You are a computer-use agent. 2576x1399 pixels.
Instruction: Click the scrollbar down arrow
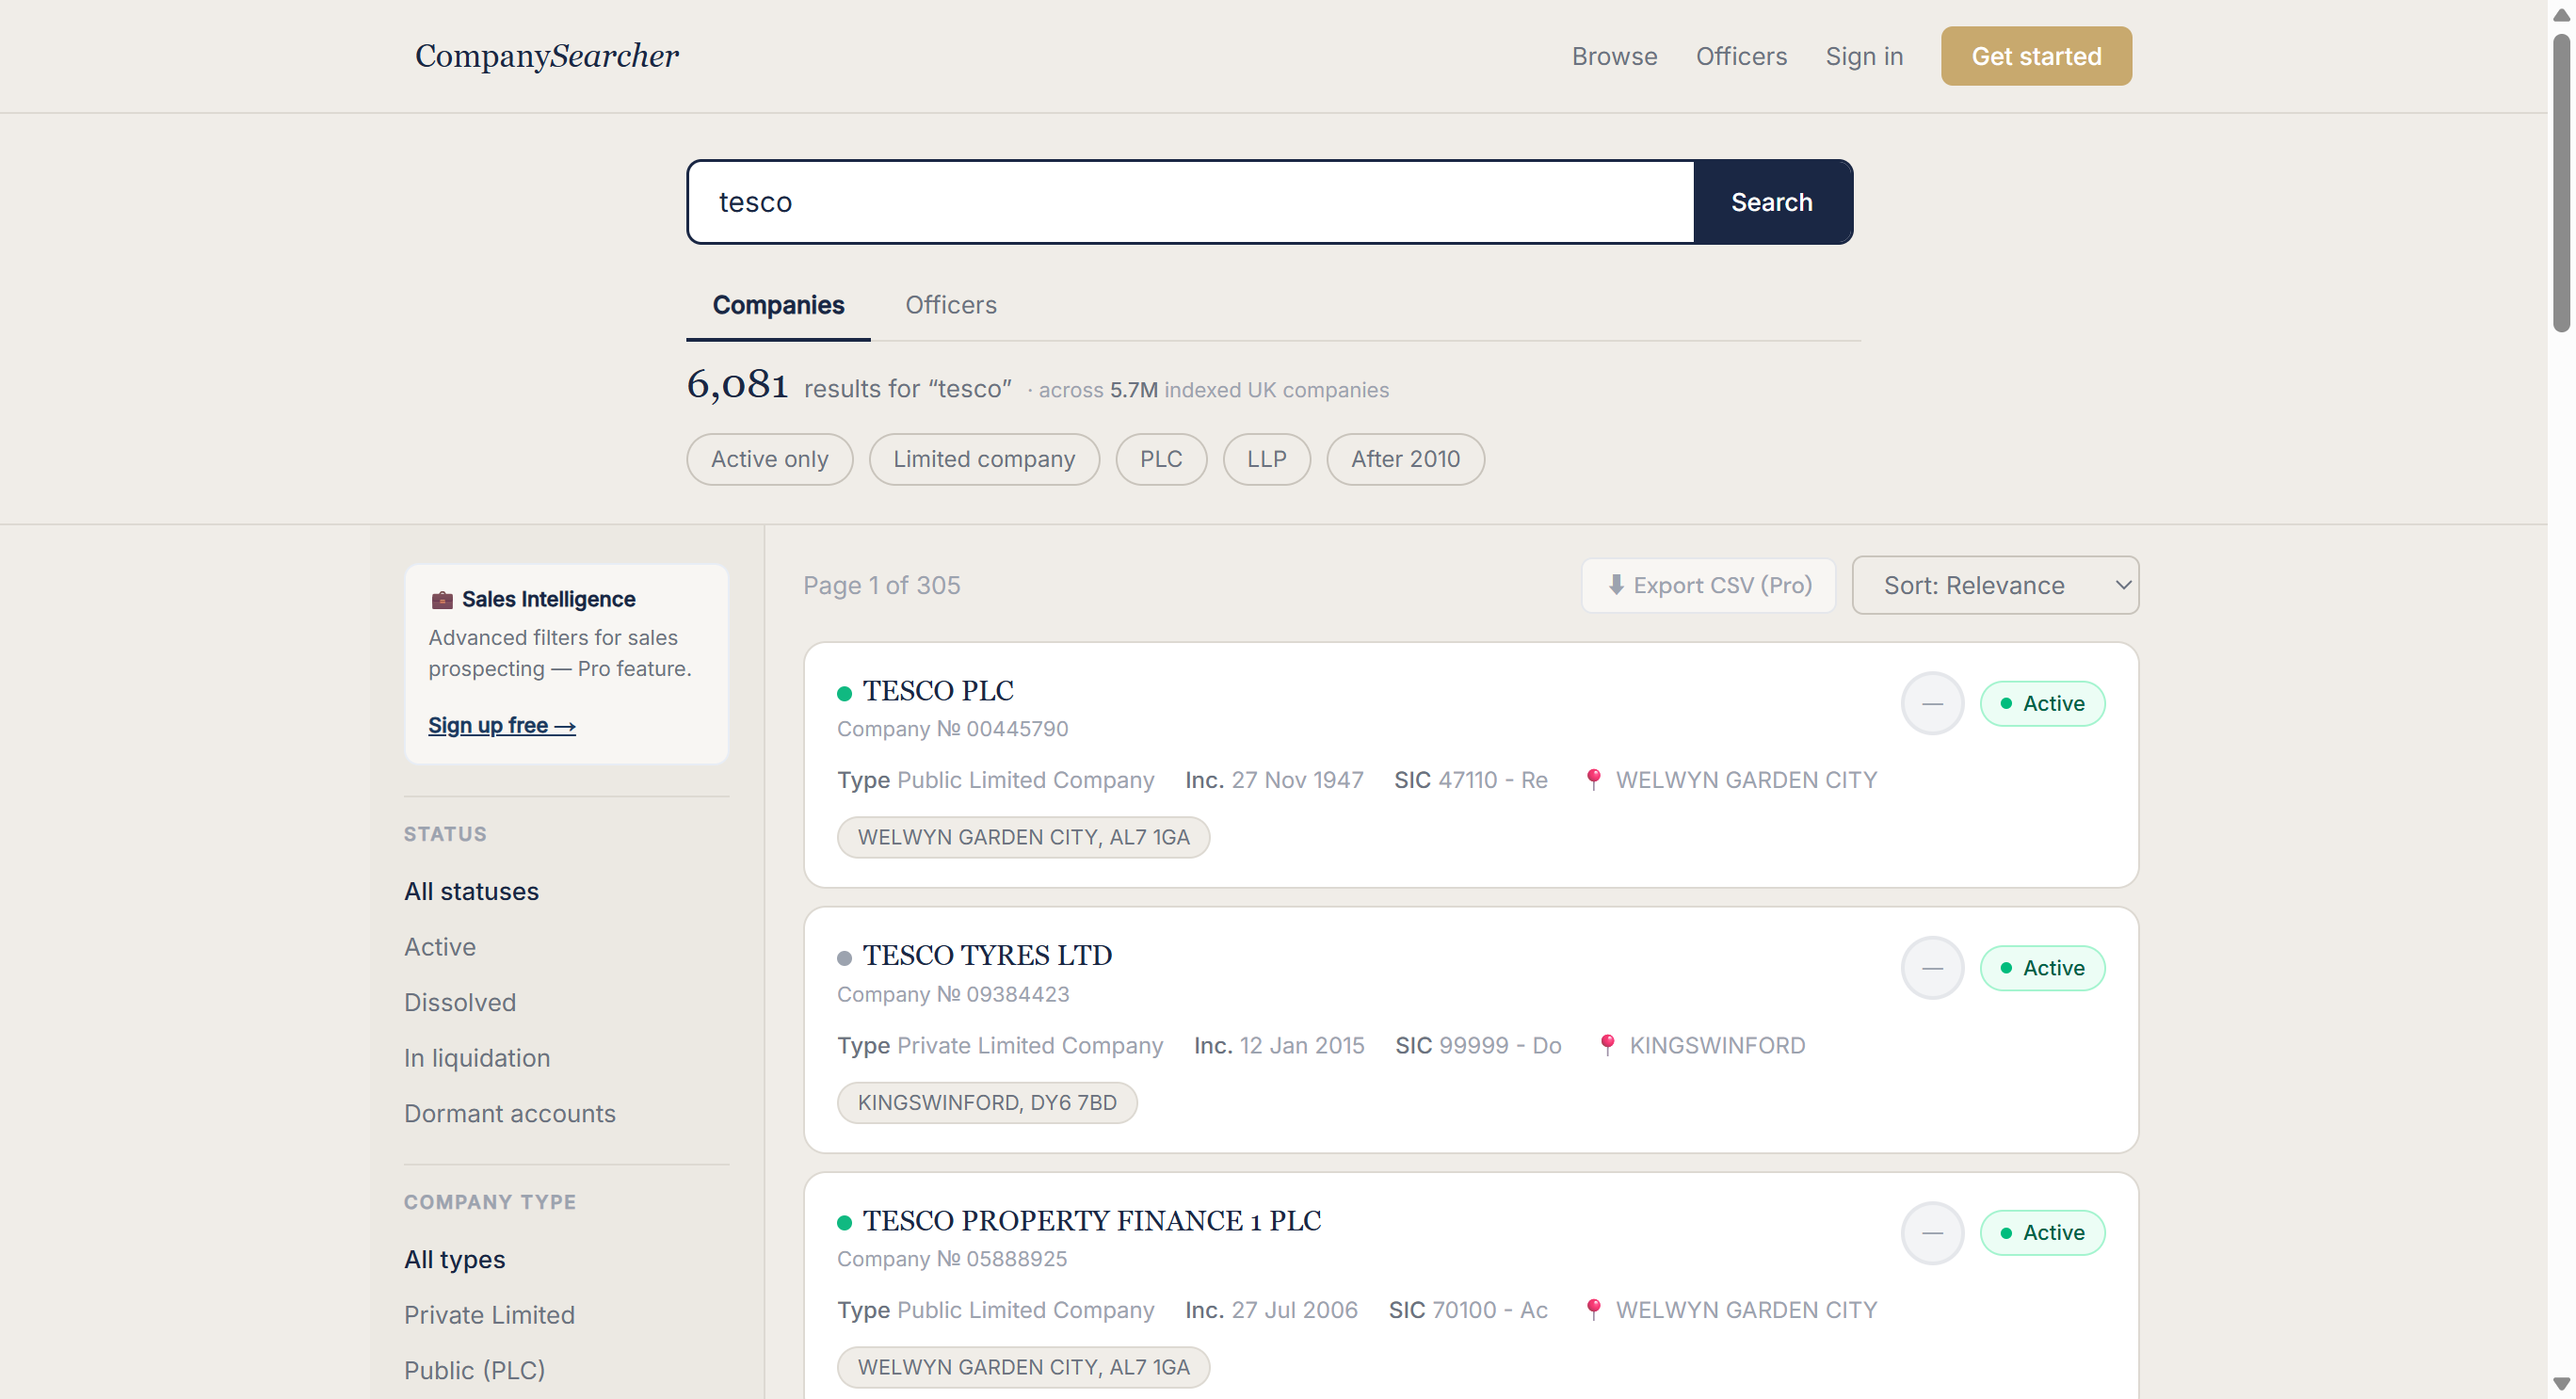point(2560,1384)
